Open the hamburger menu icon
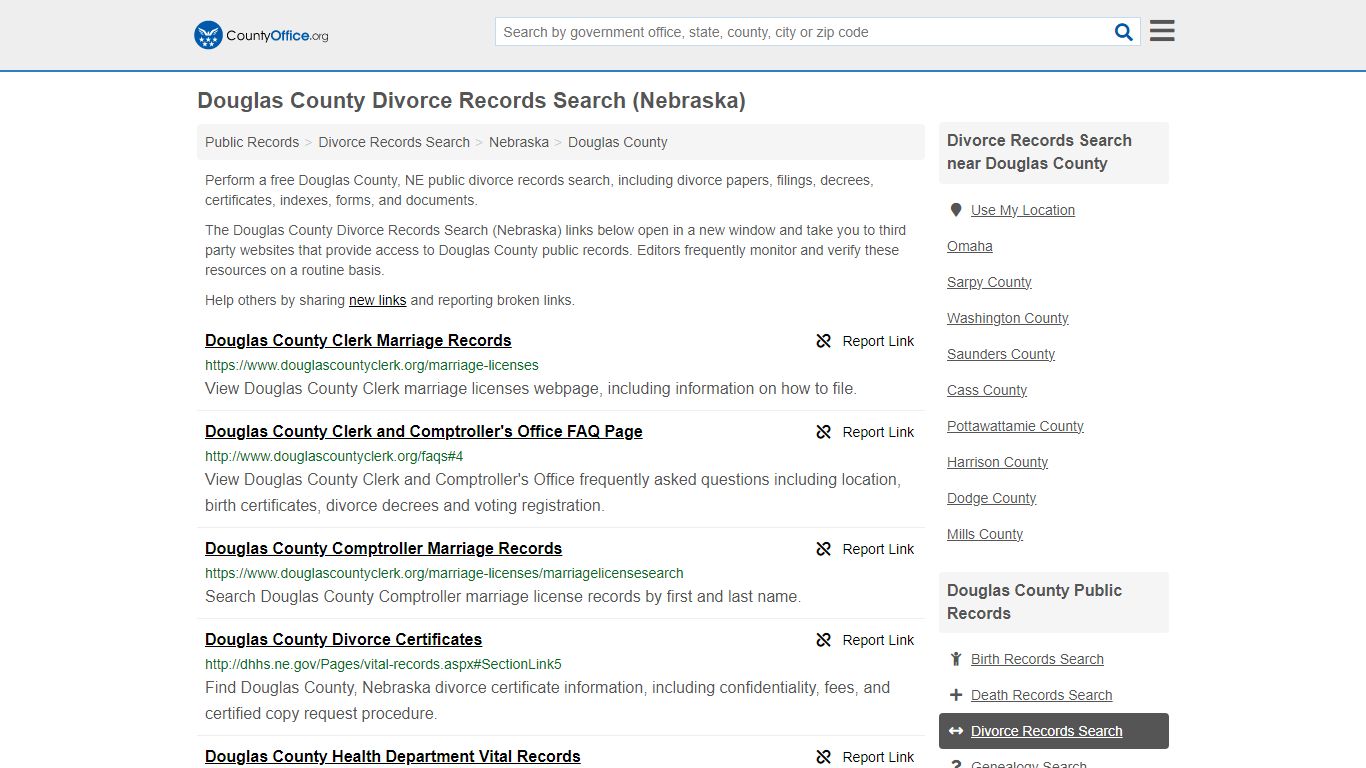This screenshot has height=768, width=1366. pyautogui.click(x=1162, y=31)
